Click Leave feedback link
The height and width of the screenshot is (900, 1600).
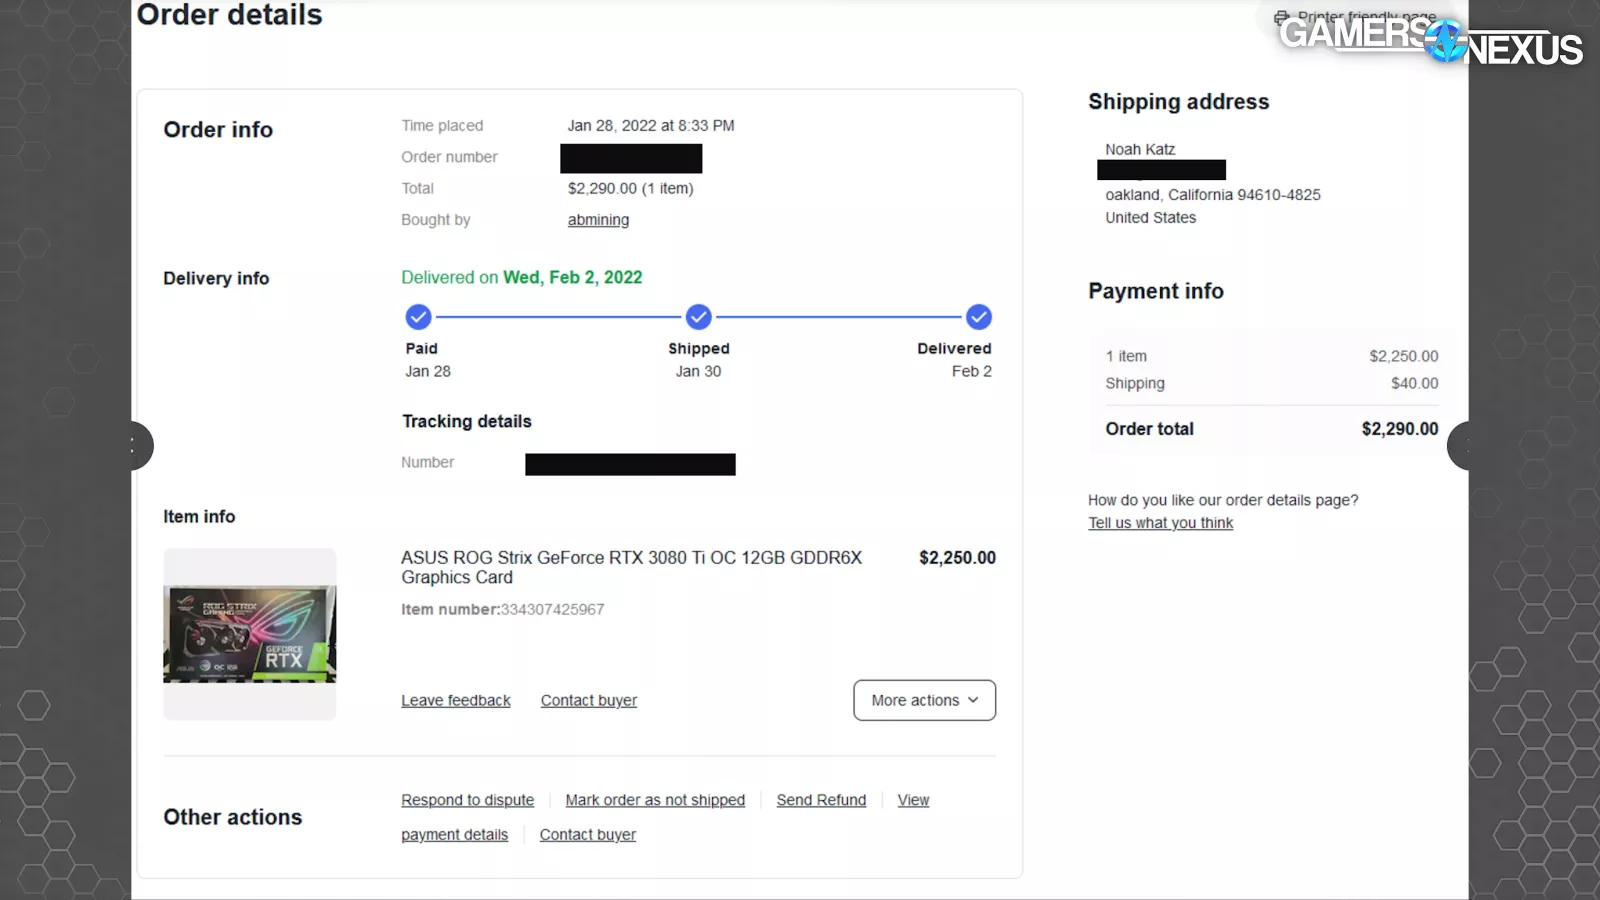click(x=456, y=700)
